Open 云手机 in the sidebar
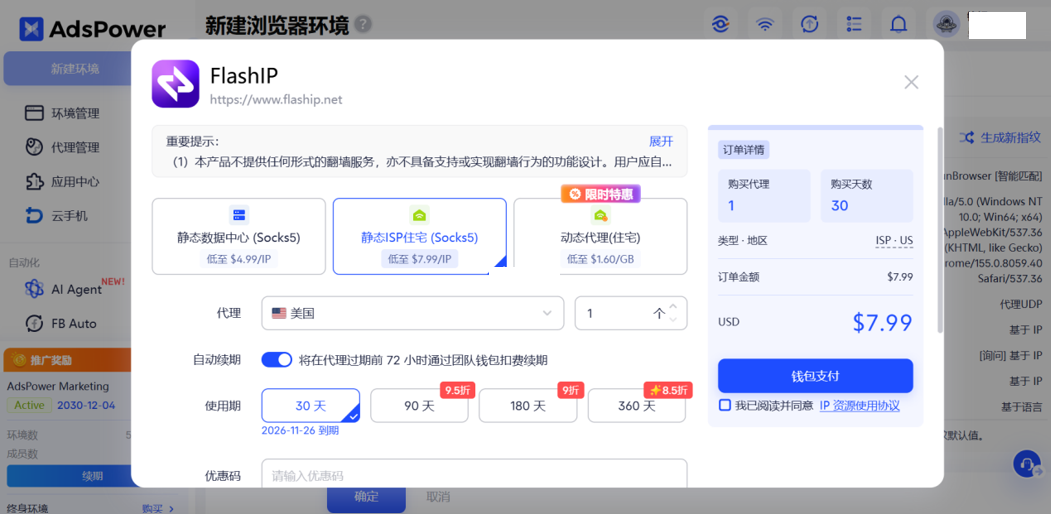Screen dimensions: 1051x514 click(57, 216)
